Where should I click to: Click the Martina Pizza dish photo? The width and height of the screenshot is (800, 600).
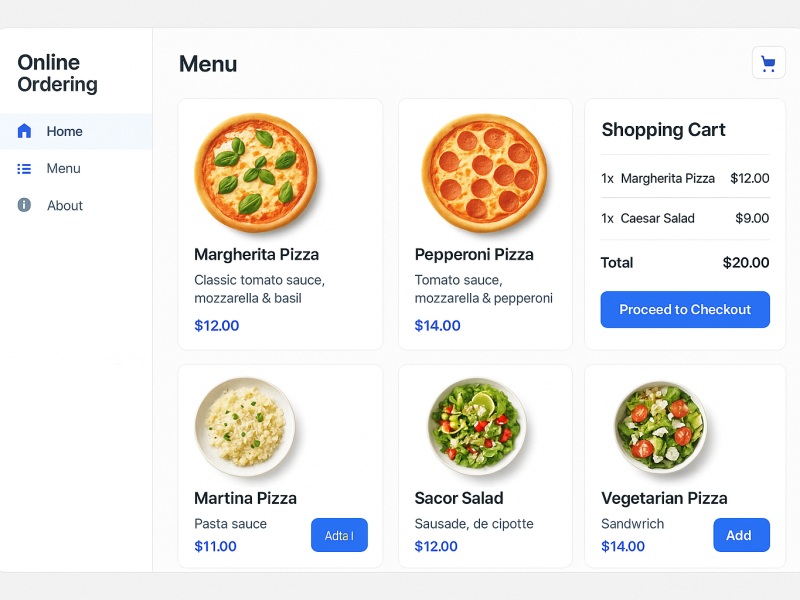[x=245, y=427]
